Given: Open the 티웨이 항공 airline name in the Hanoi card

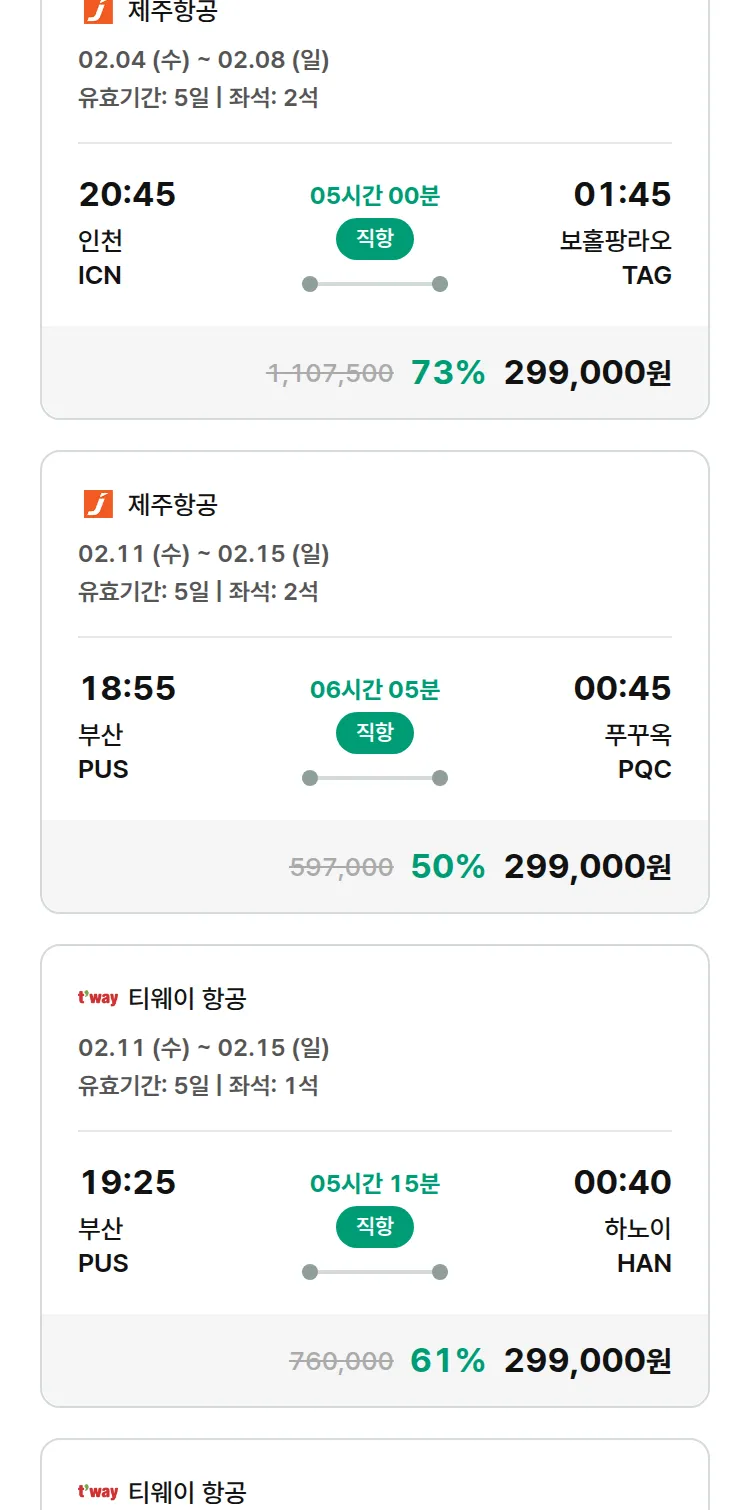Looking at the screenshot, I should [187, 998].
